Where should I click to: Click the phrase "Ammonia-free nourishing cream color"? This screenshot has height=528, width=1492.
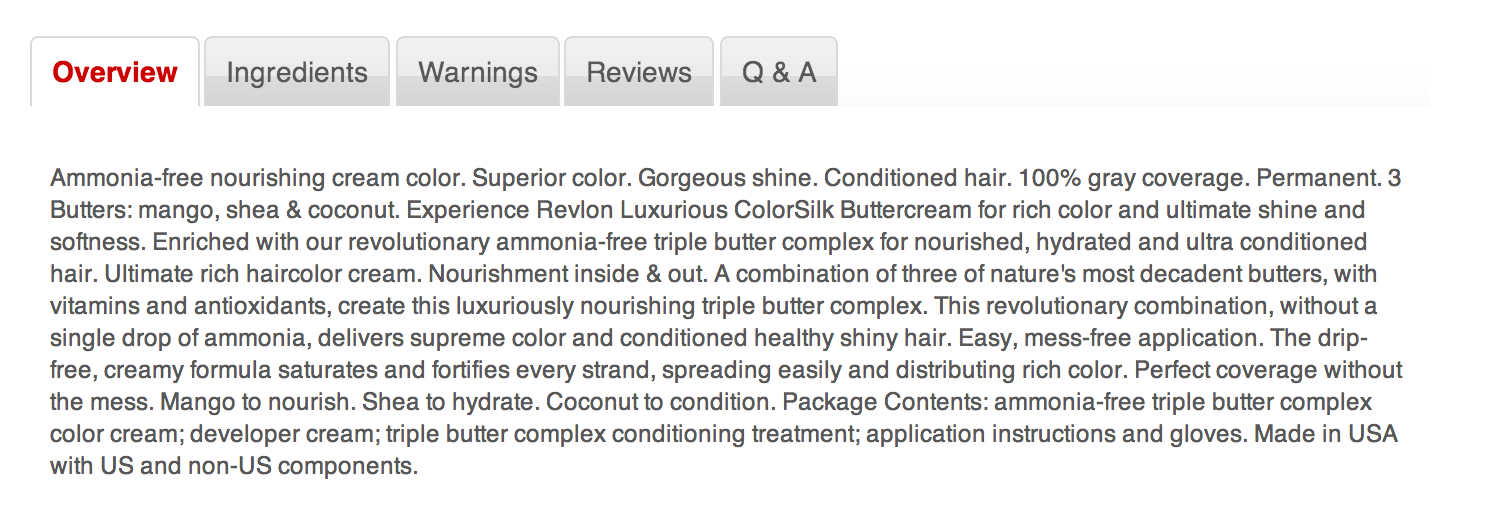pyautogui.click(x=256, y=179)
